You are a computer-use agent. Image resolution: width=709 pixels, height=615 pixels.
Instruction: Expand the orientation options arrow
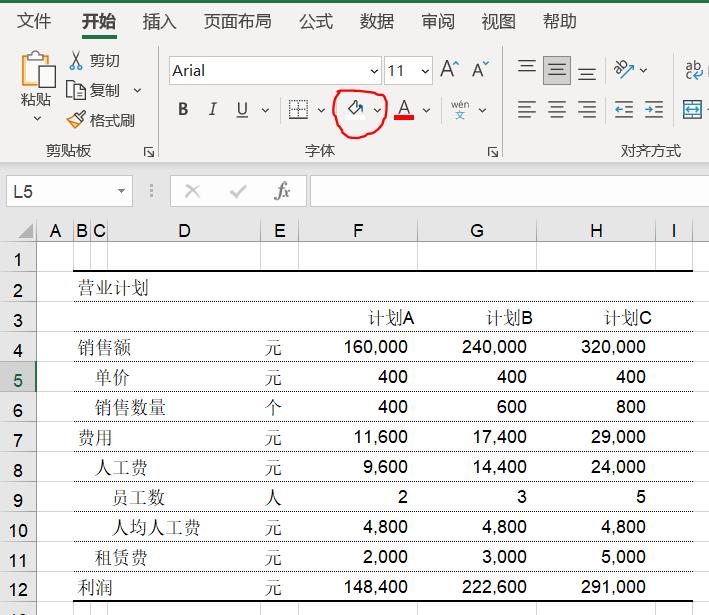click(x=643, y=70)
